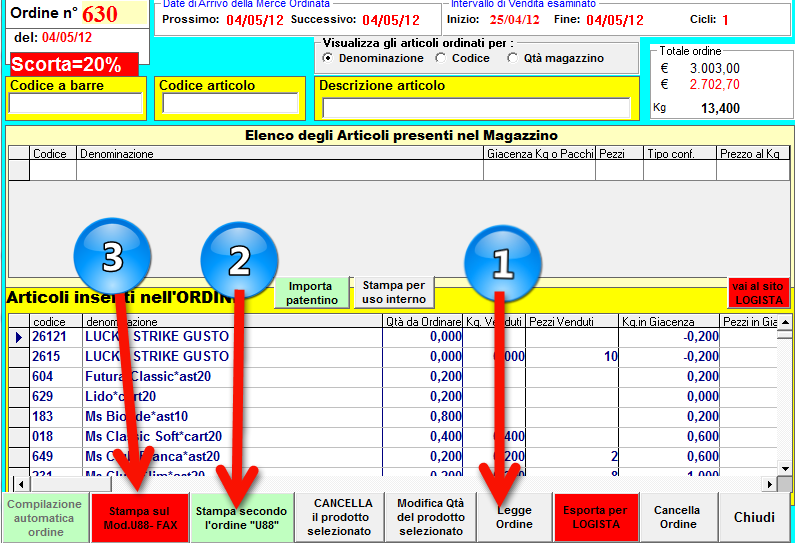Click the order number 630 field
795x543 pixels.
[x=114, y=14]
